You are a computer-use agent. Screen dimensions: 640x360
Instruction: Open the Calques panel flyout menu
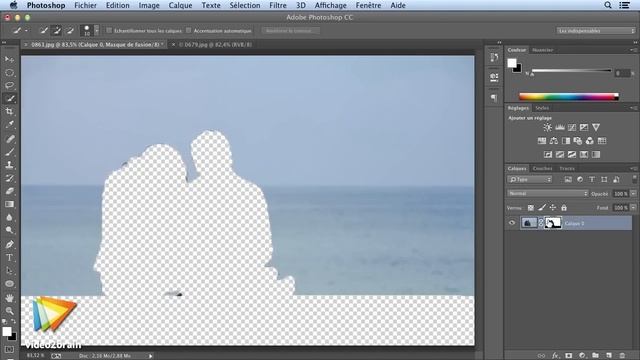click(x=633, y=168)
